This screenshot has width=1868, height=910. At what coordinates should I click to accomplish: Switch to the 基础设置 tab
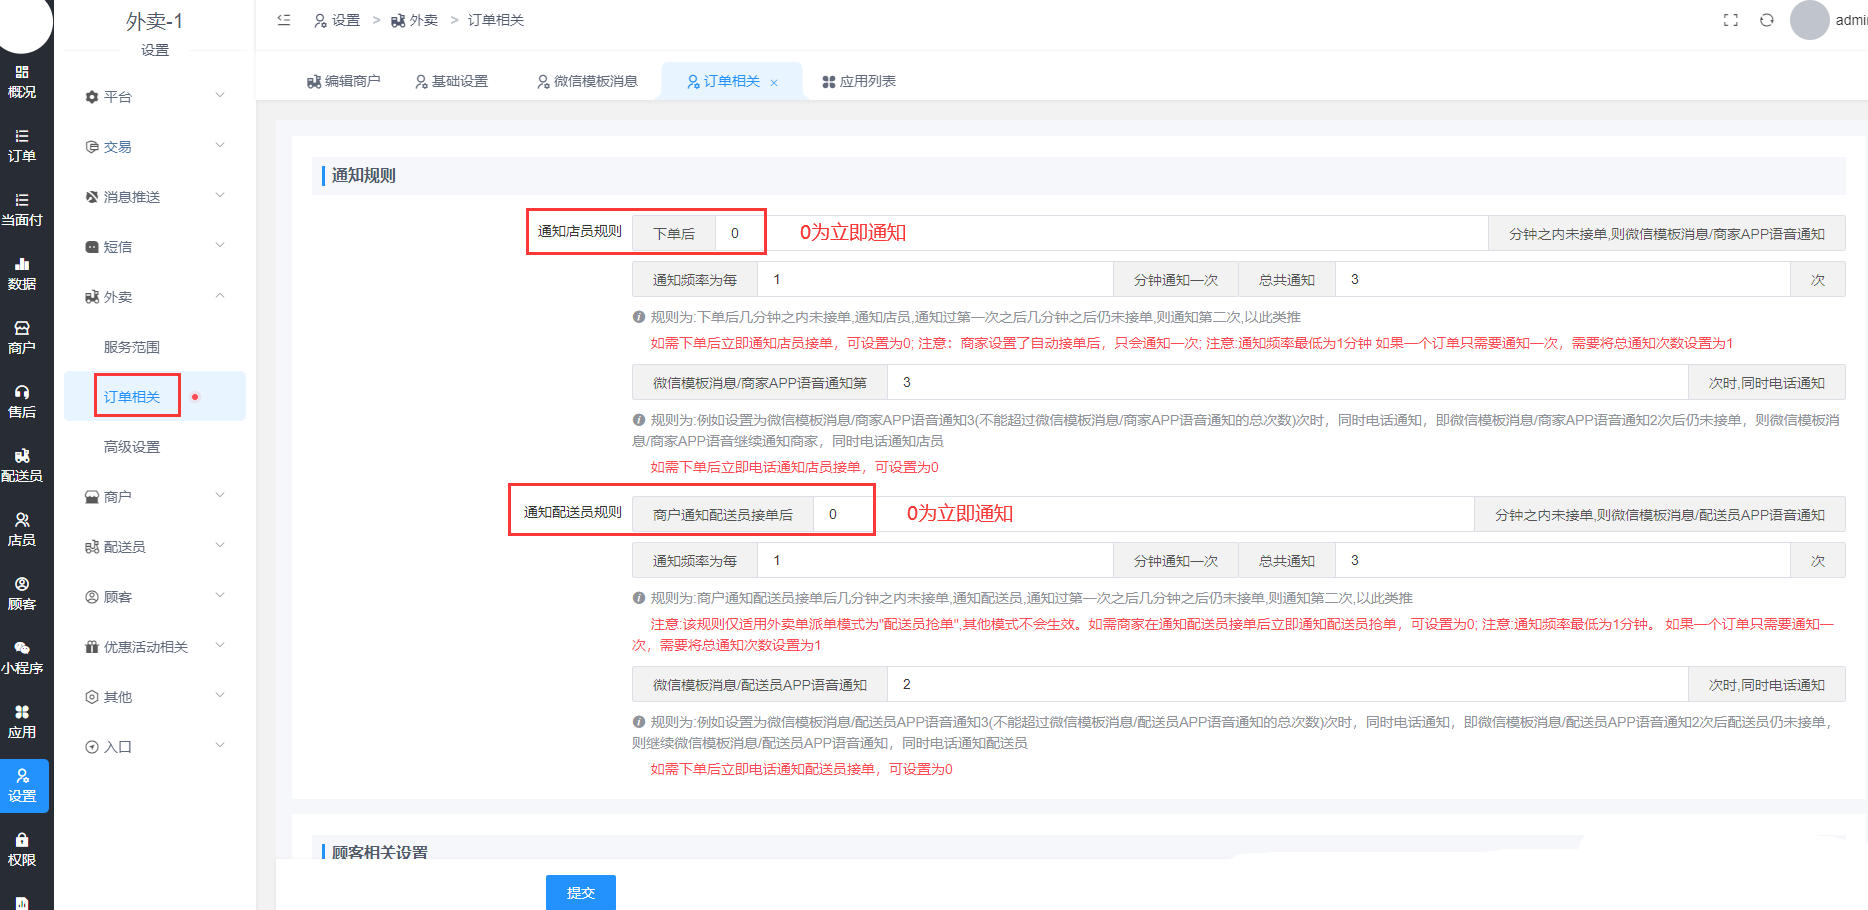coord(452,81)
